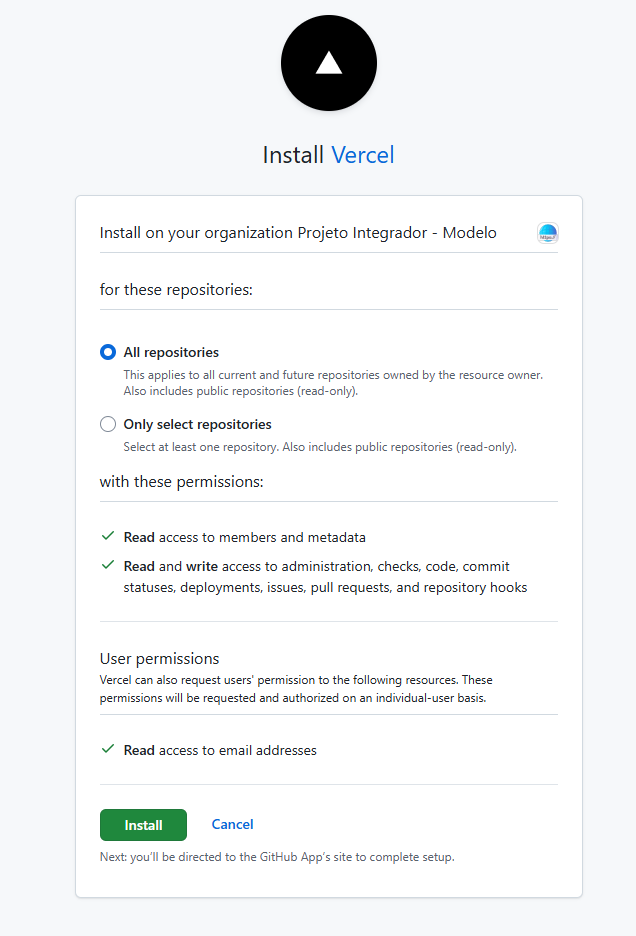Image resolution: width=636 pixels, height=936 pixels.
Task: Open the Vercel link in the heading
Action: [362, 155]
